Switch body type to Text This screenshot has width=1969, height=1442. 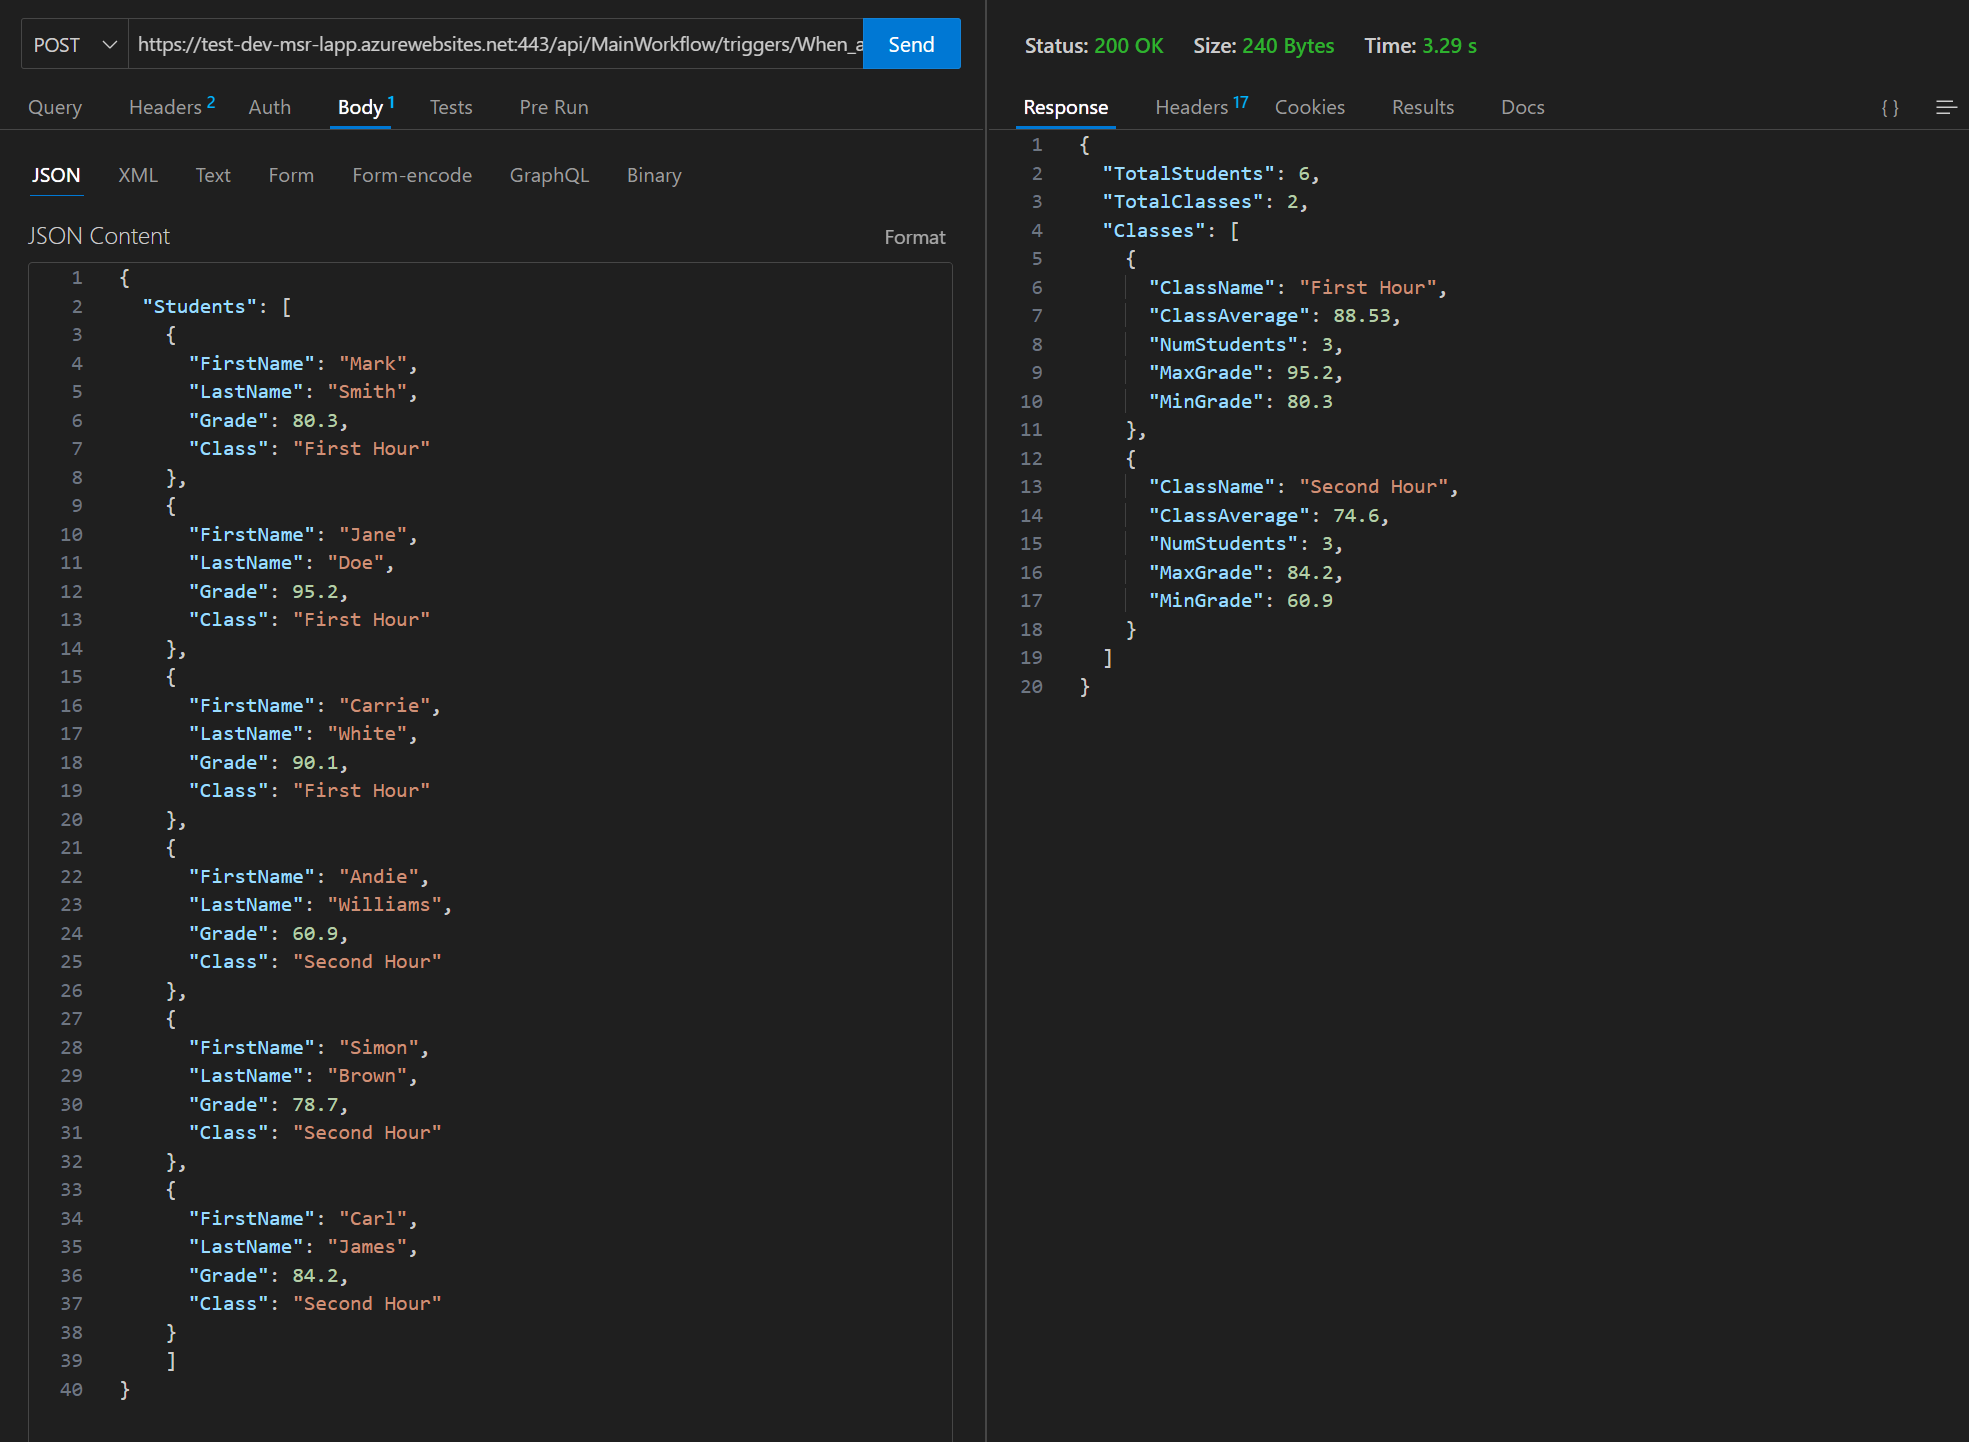tap(212, 175)
